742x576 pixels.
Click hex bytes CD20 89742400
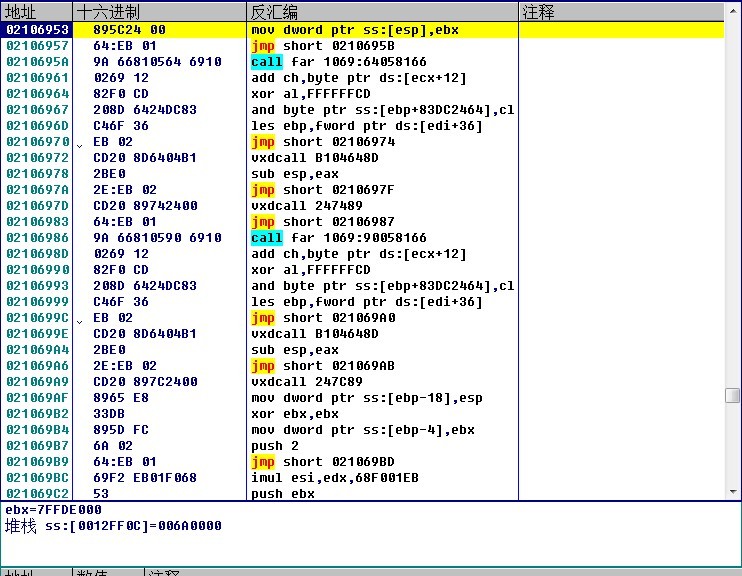coord(145,206)
